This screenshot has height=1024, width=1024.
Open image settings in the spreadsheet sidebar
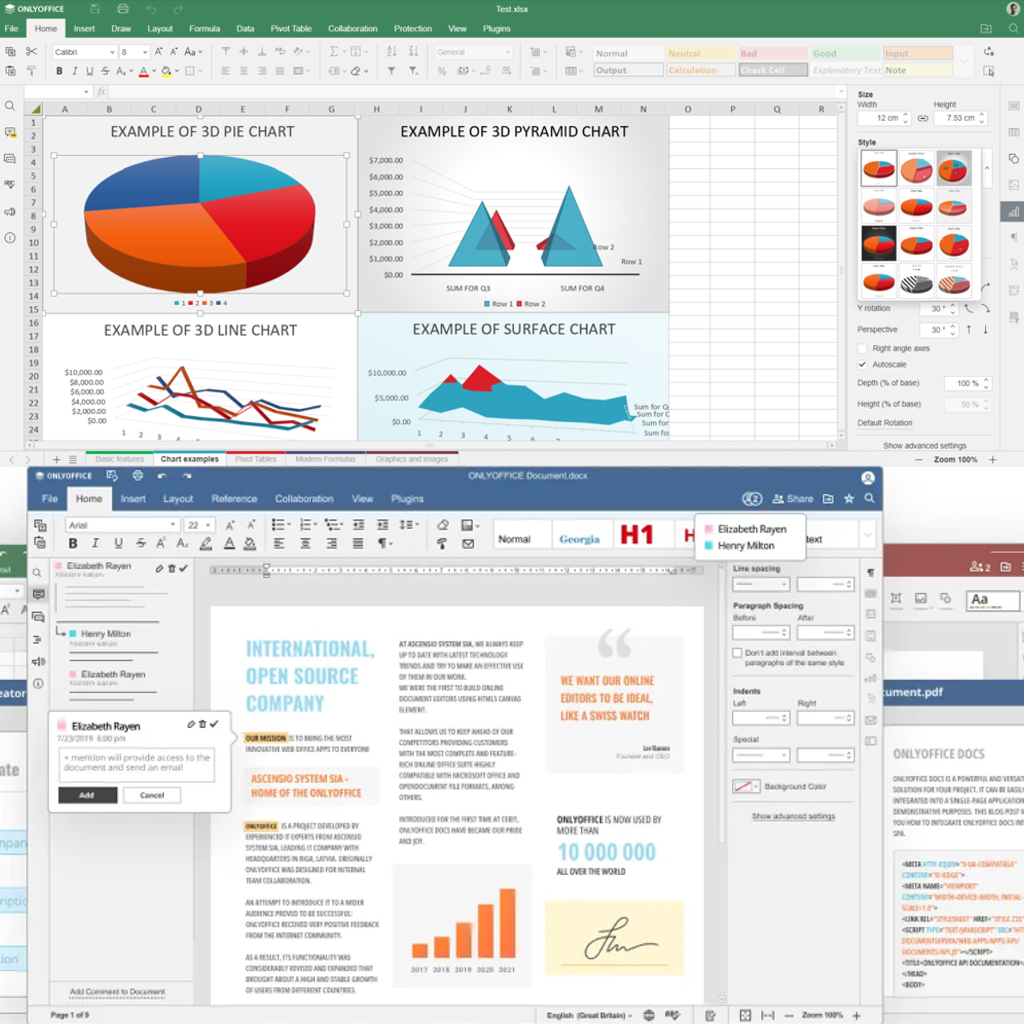[1013, 185]
